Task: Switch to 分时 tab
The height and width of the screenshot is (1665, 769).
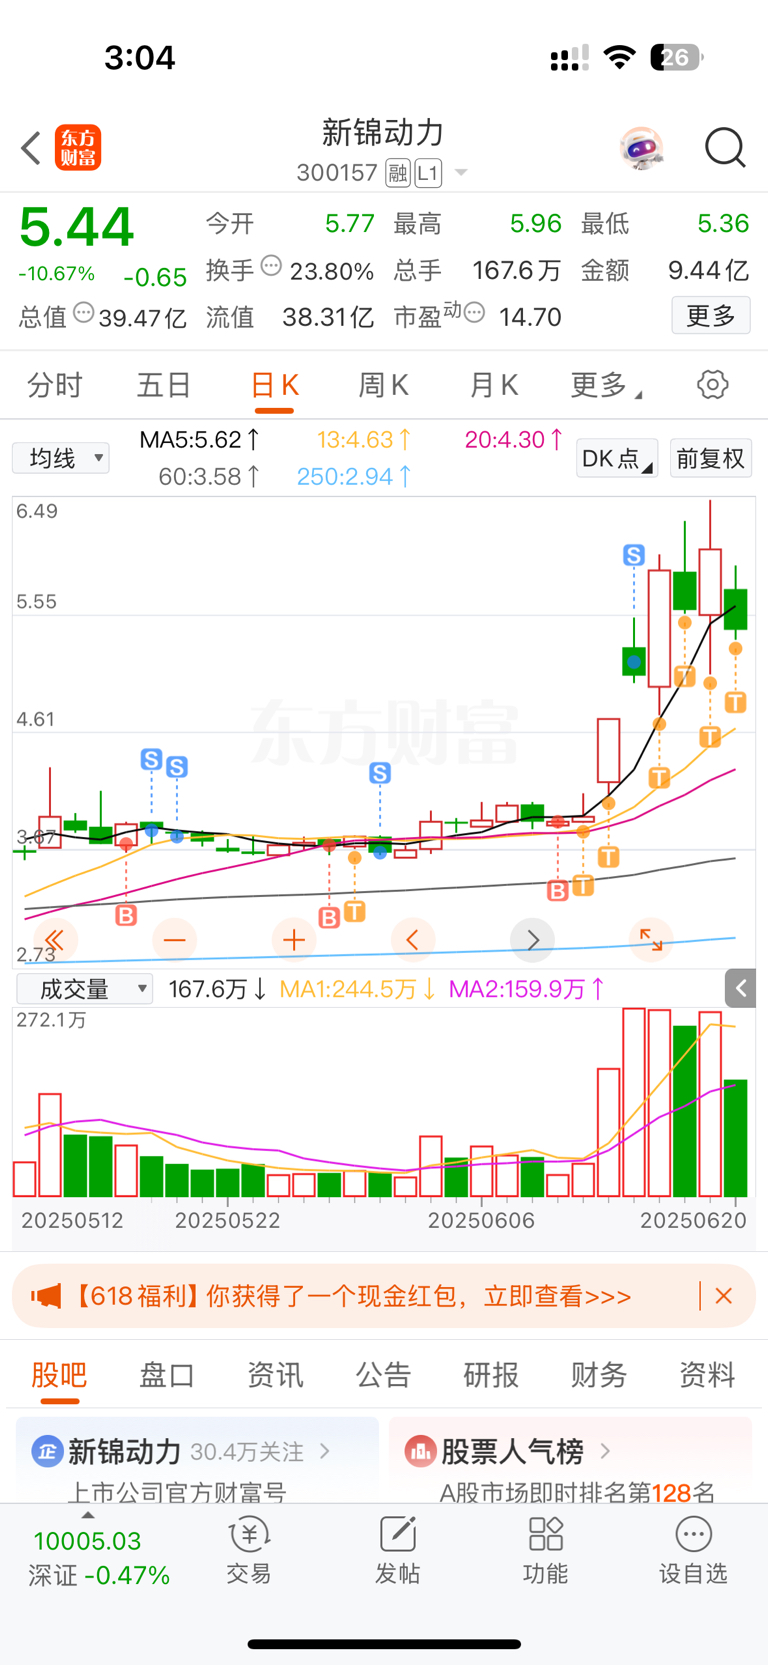Action: (55, 385)
